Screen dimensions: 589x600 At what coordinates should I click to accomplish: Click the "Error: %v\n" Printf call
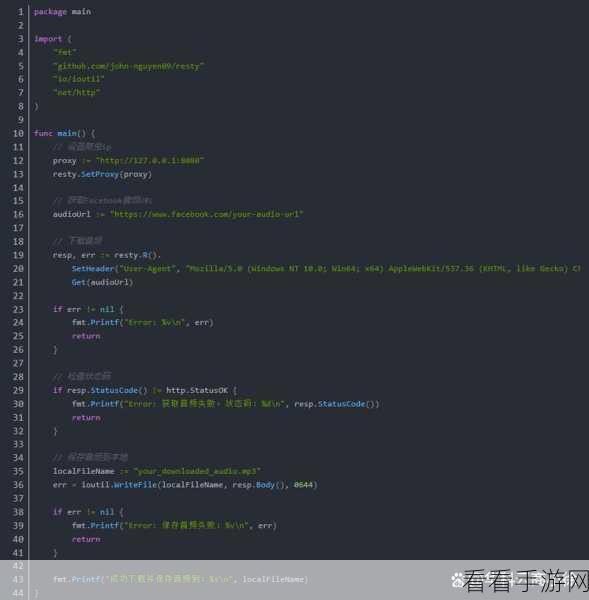[142, 323]
